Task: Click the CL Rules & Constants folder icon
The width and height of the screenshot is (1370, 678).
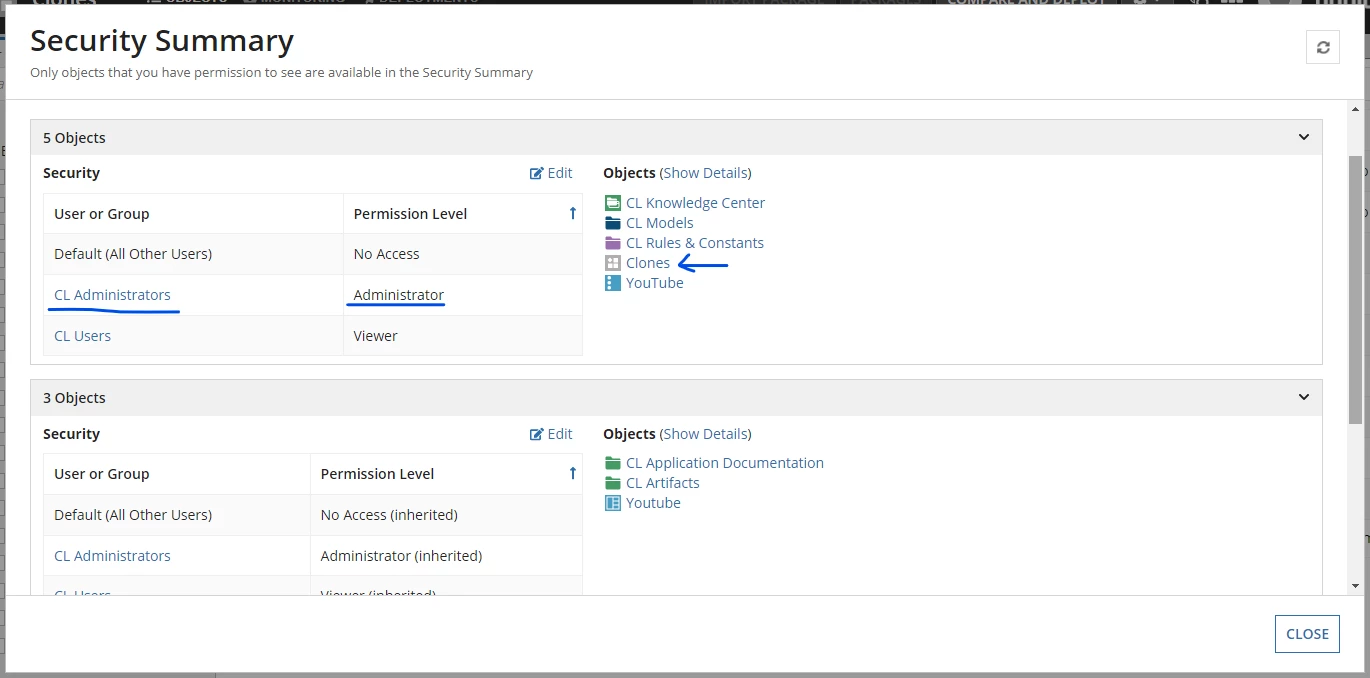Action: (613, 243)
